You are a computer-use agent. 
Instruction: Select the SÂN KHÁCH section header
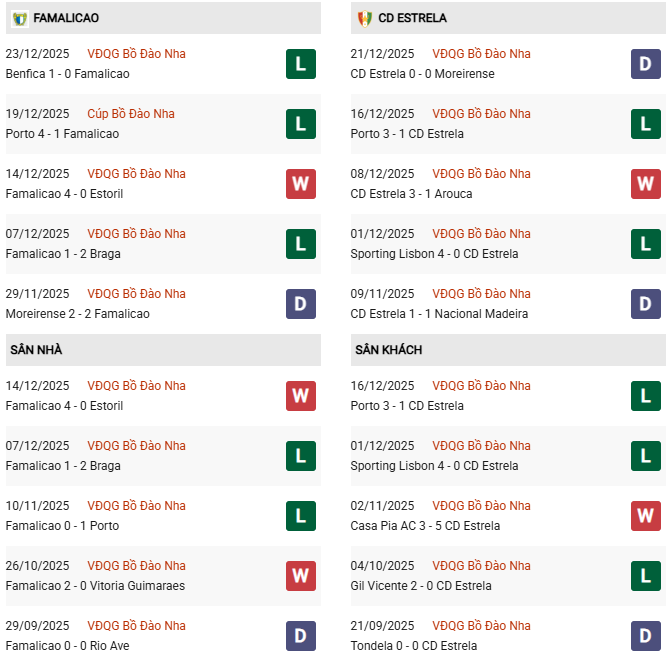click(388, 350)
